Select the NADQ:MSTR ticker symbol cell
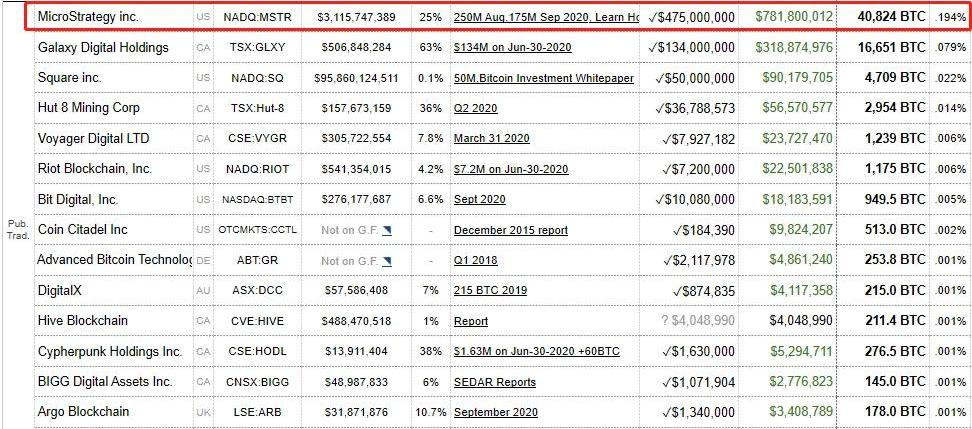 click(x=258, y=18)
